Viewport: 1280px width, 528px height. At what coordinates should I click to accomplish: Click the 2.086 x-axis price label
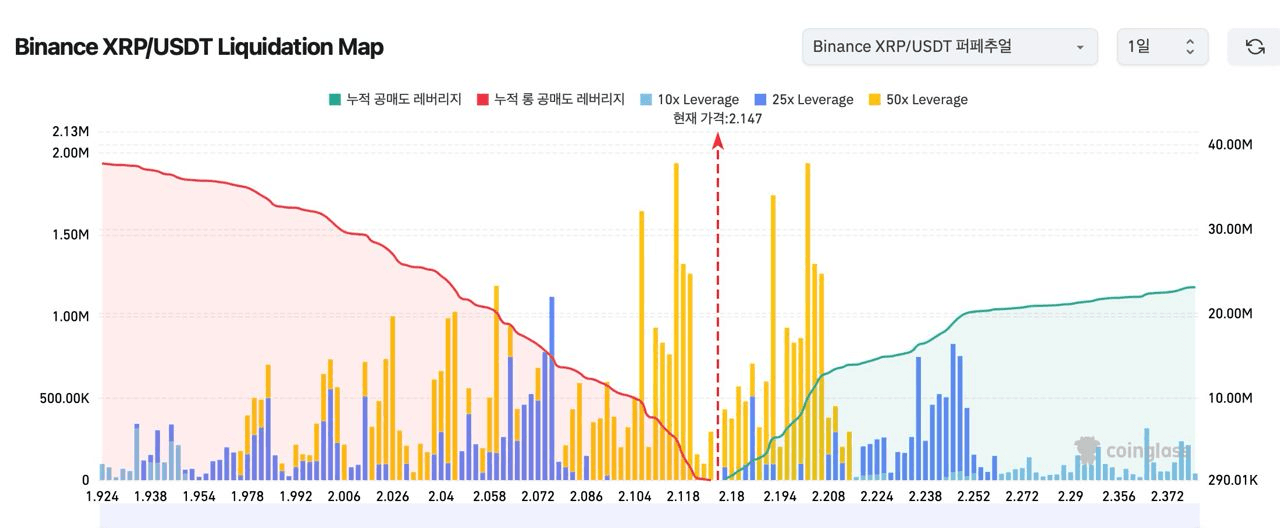pyautogui.click(x=586, y=496)
